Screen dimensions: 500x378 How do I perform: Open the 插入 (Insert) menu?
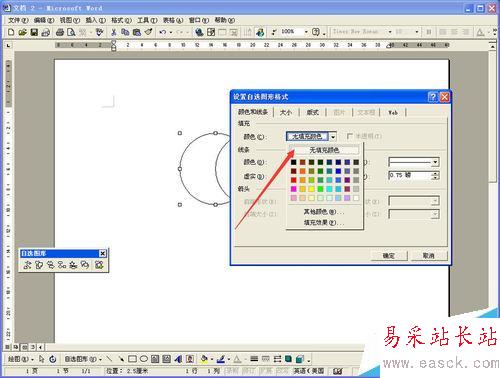coord(96,20)
